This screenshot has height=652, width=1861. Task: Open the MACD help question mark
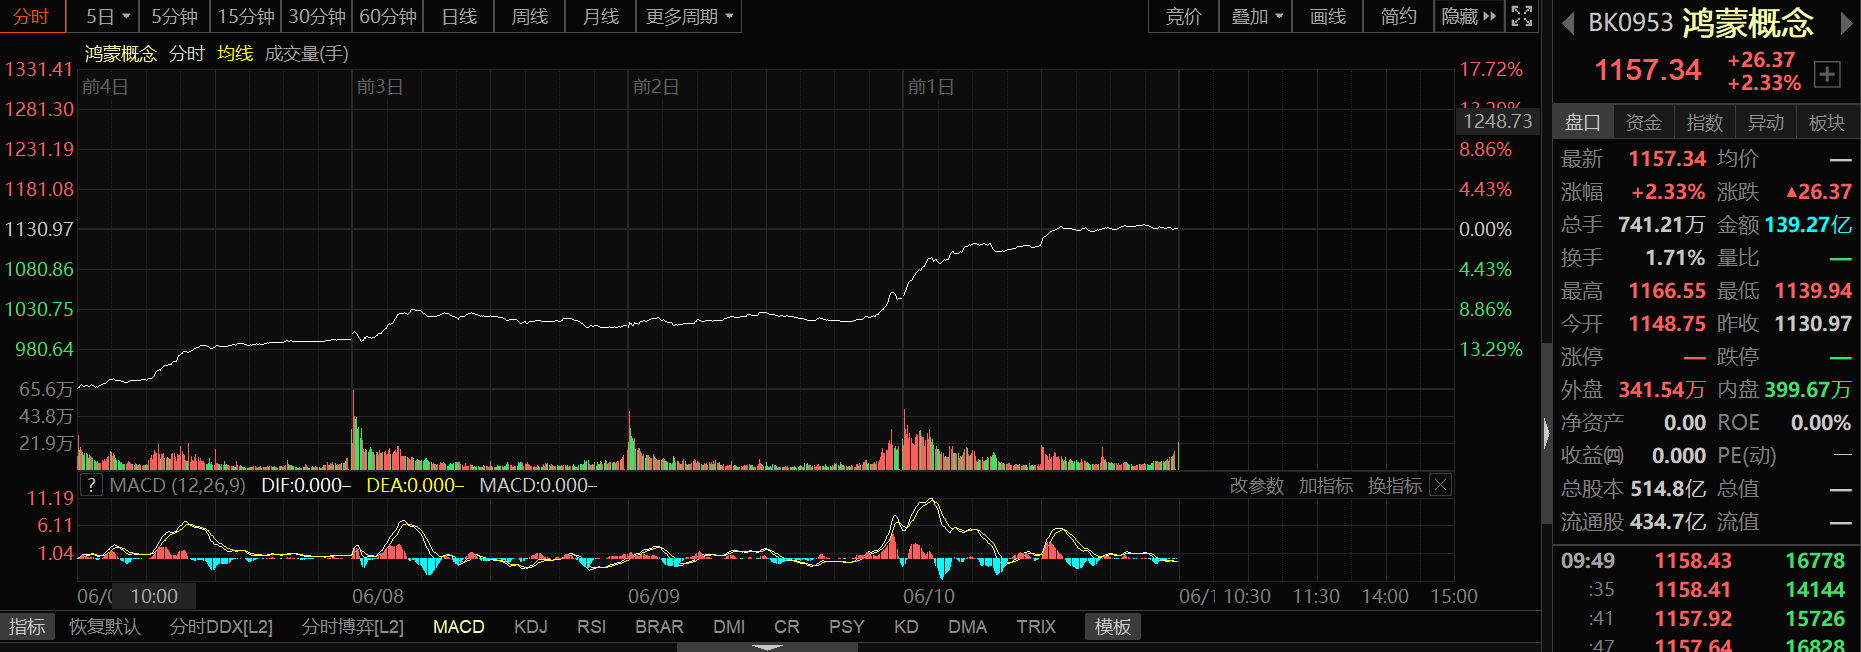click(91, 485)
